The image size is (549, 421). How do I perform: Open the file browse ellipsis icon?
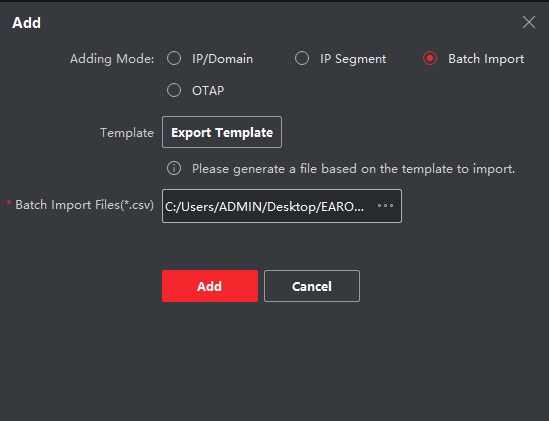click(385, 206)
